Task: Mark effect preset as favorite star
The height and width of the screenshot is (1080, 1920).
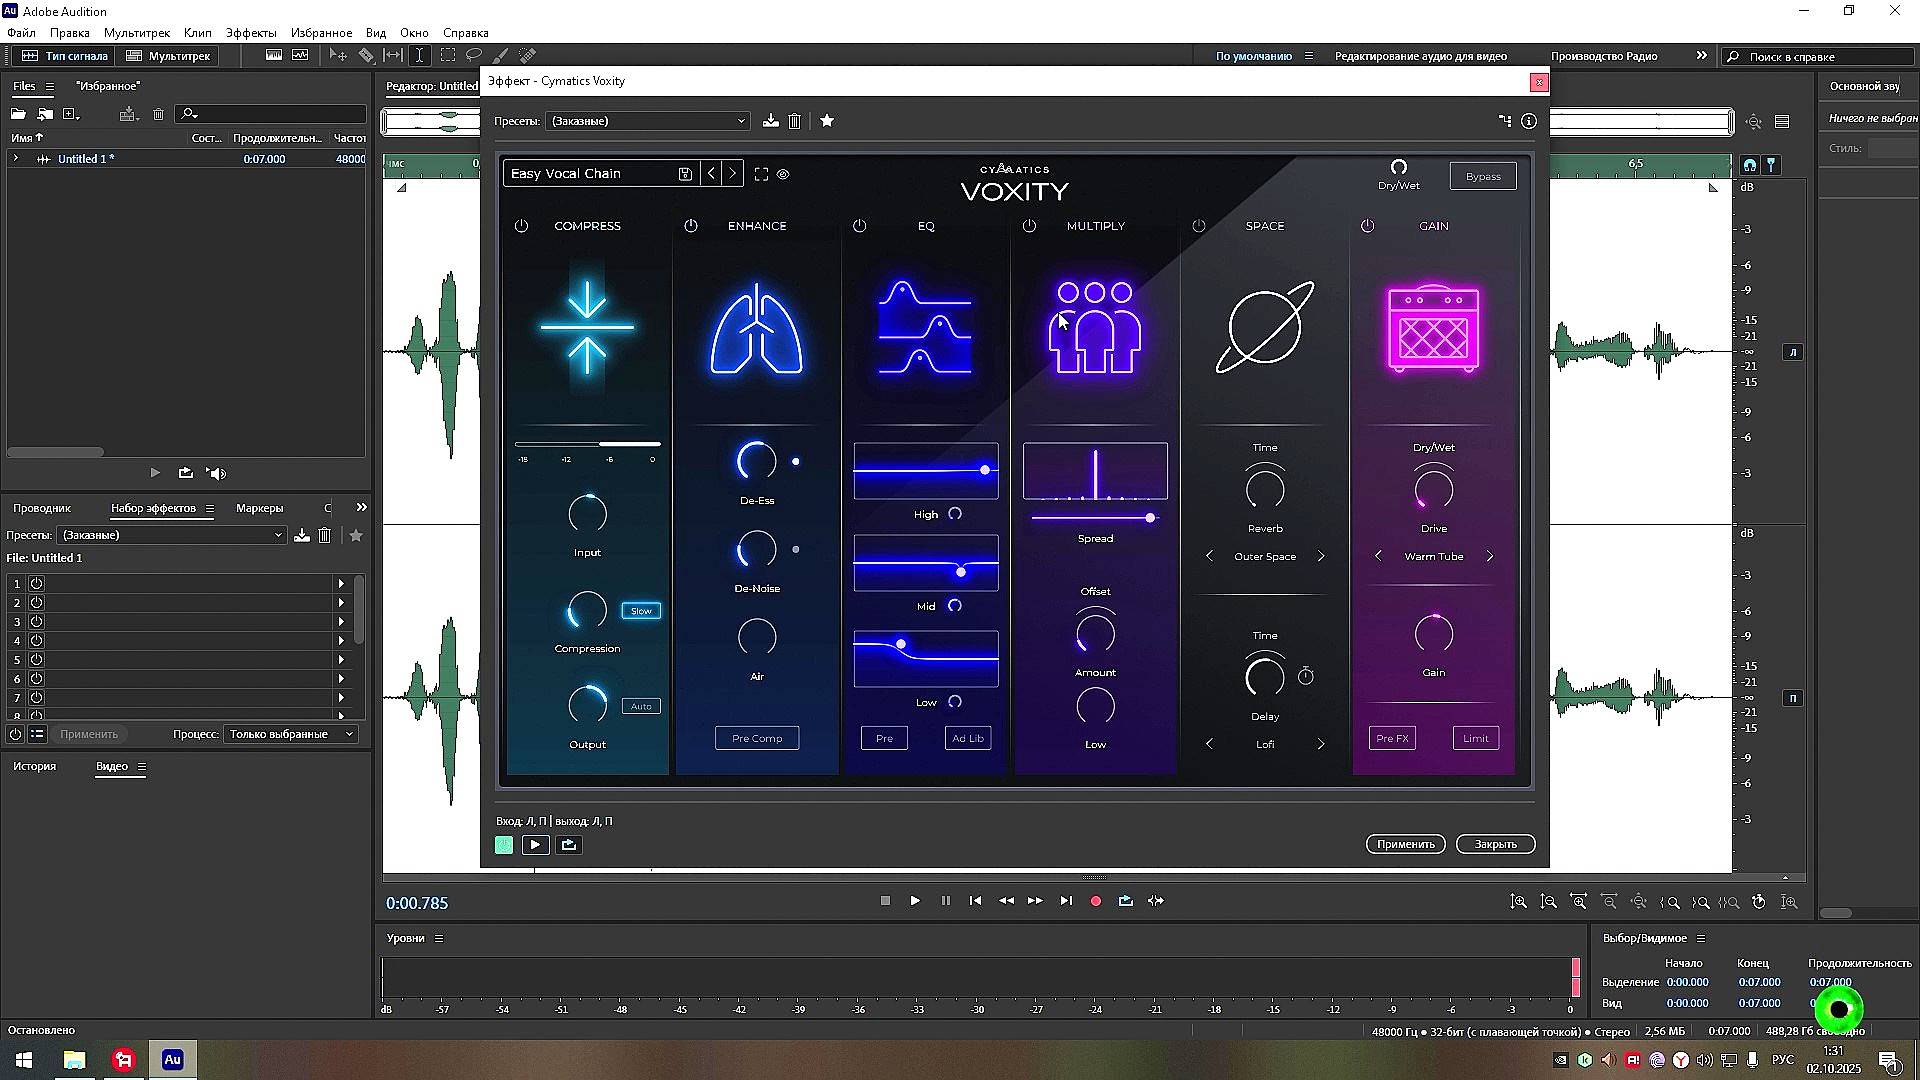Action: point(827,121)
